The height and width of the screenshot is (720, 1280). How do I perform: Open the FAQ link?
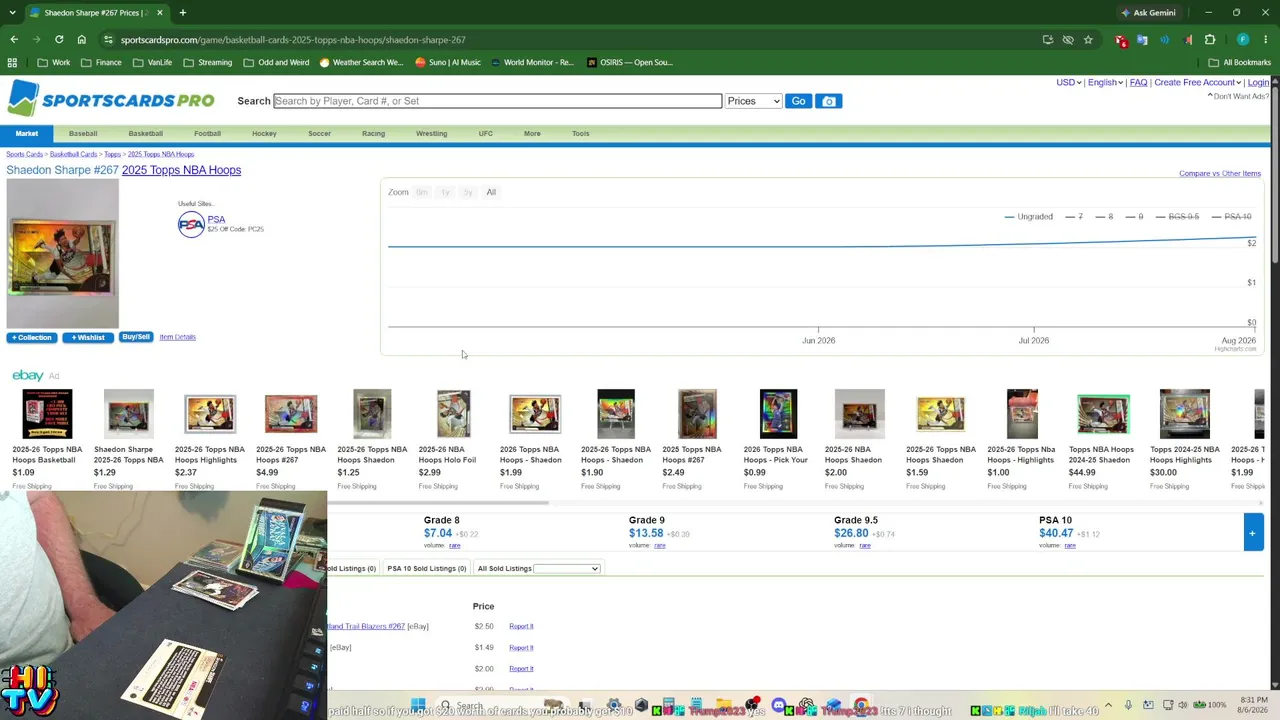pos(1138,83)
